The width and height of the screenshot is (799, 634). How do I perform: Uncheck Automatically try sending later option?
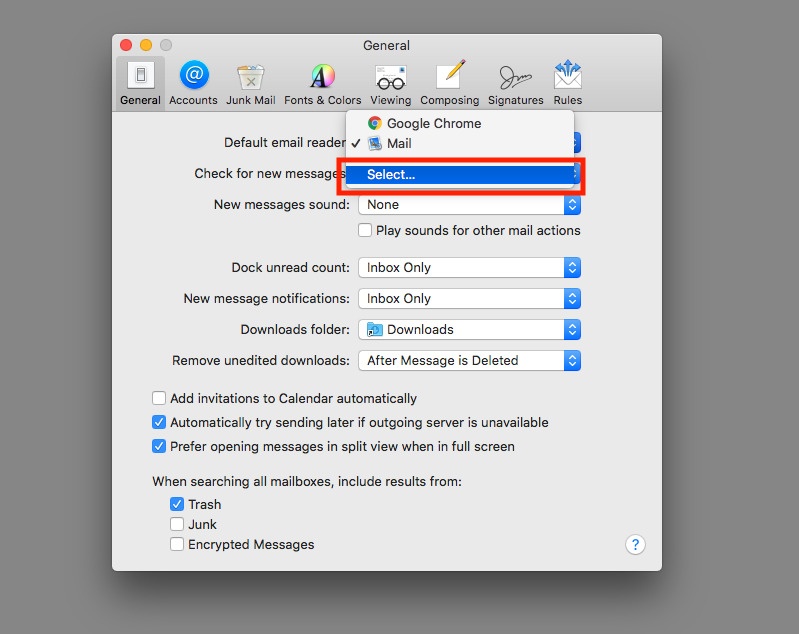pyautogui.click(x=159, y=422)
